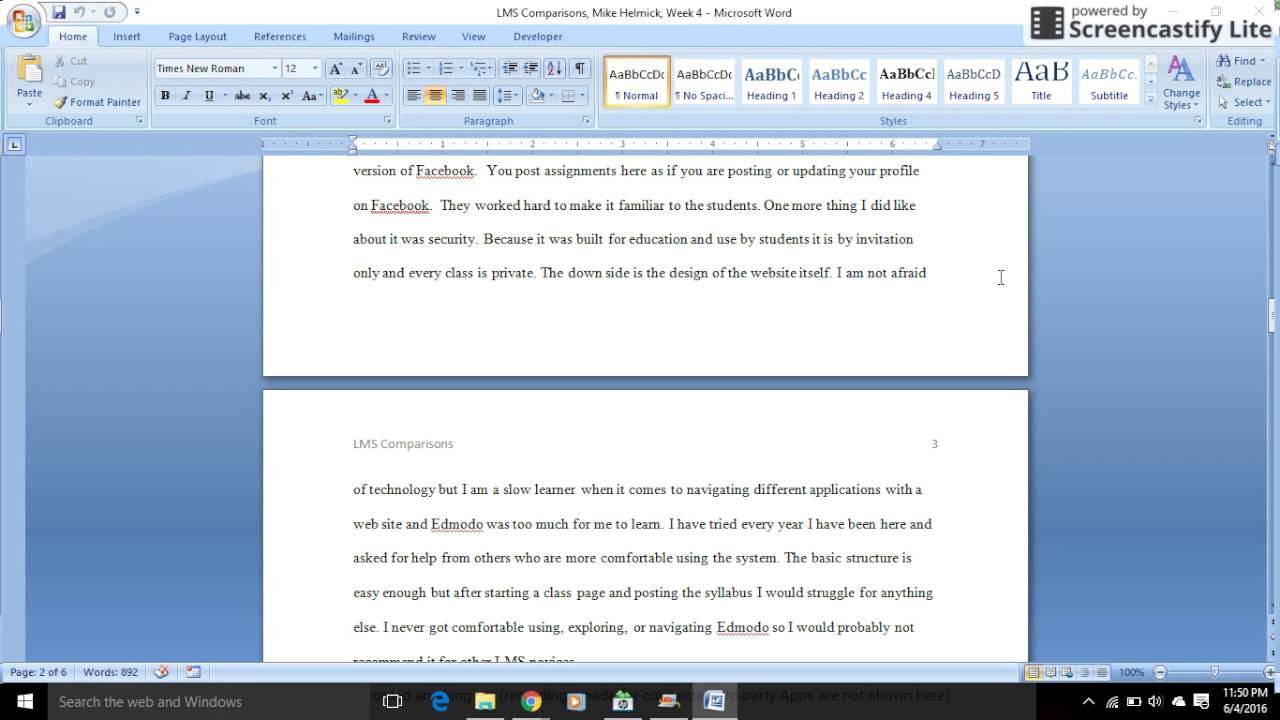Apply the Heading 1 style
The width and height of the screenshot is (1280, 720).
point(771,81)
